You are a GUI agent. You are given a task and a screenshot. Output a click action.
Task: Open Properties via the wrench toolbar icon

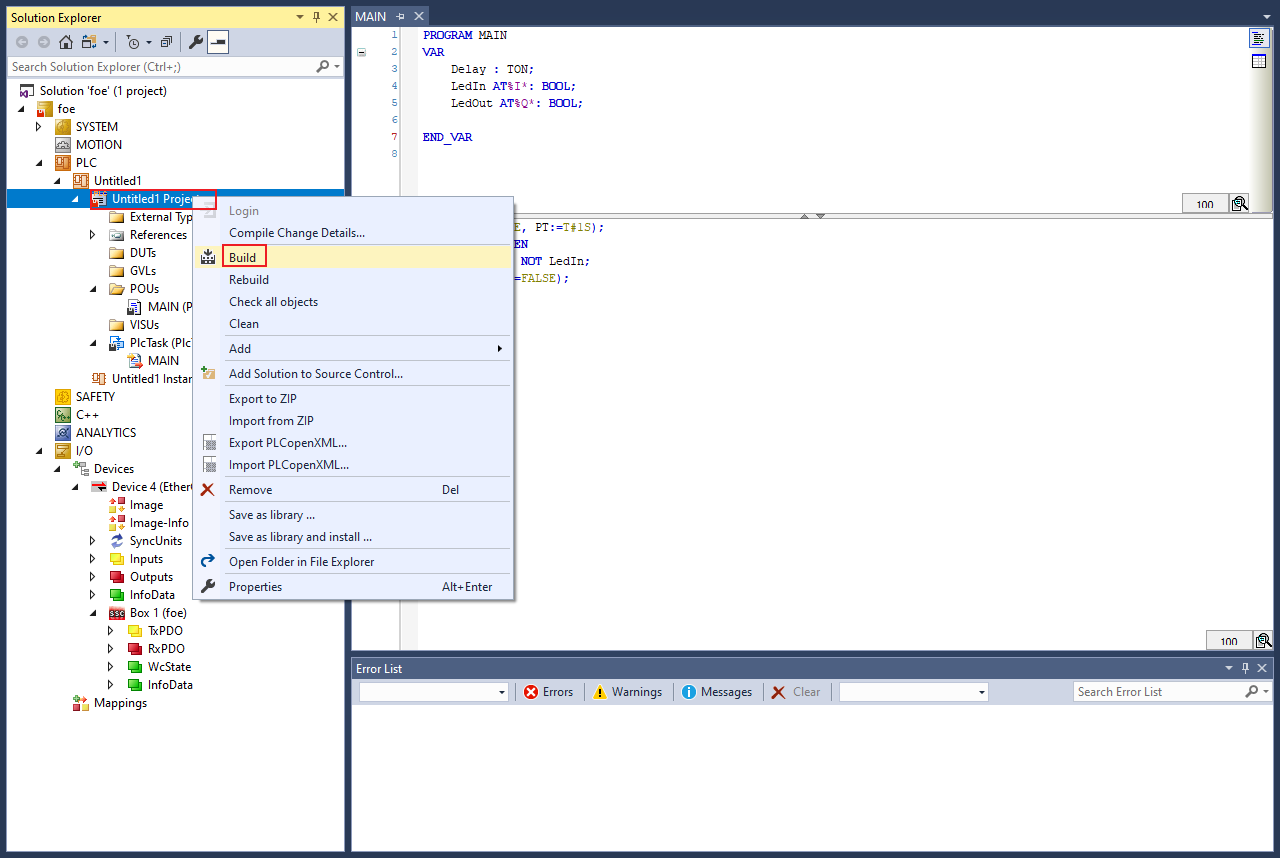196,42
